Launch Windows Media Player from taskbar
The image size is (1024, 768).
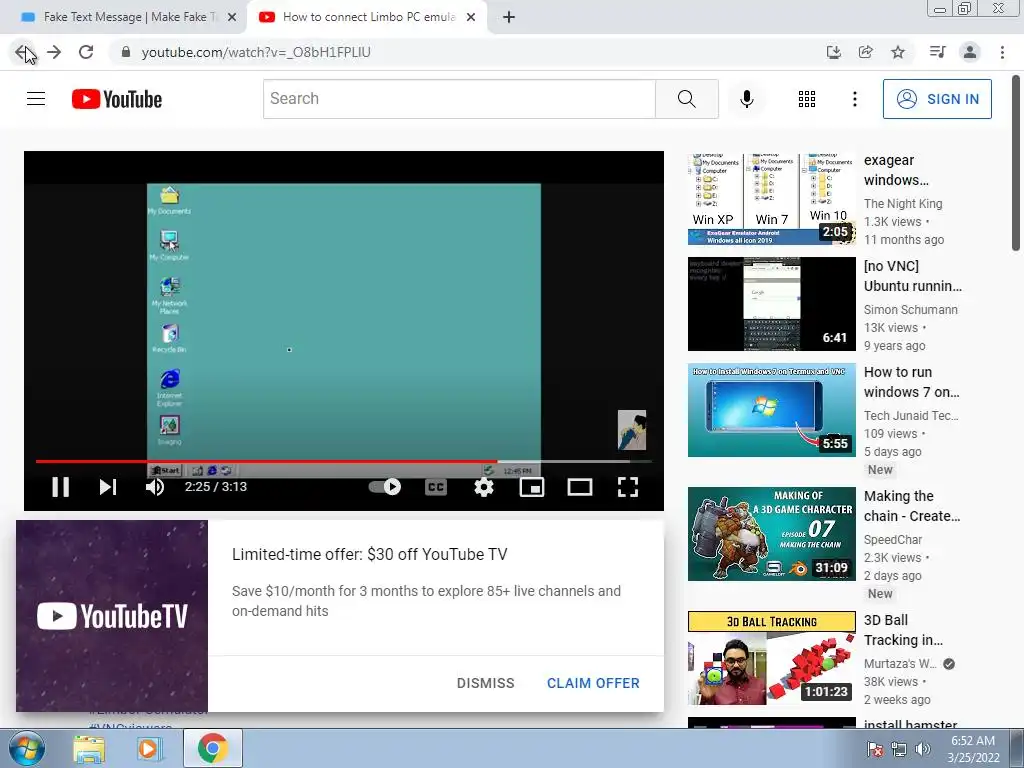pos(149,748)
